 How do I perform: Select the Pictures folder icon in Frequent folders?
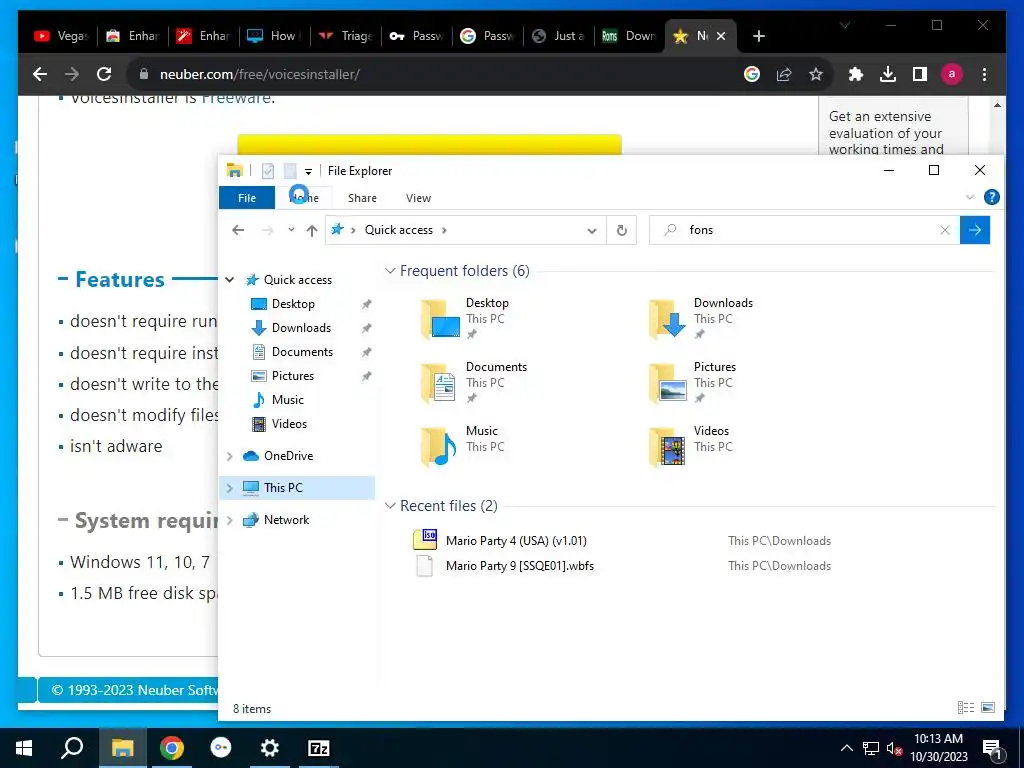667,383
